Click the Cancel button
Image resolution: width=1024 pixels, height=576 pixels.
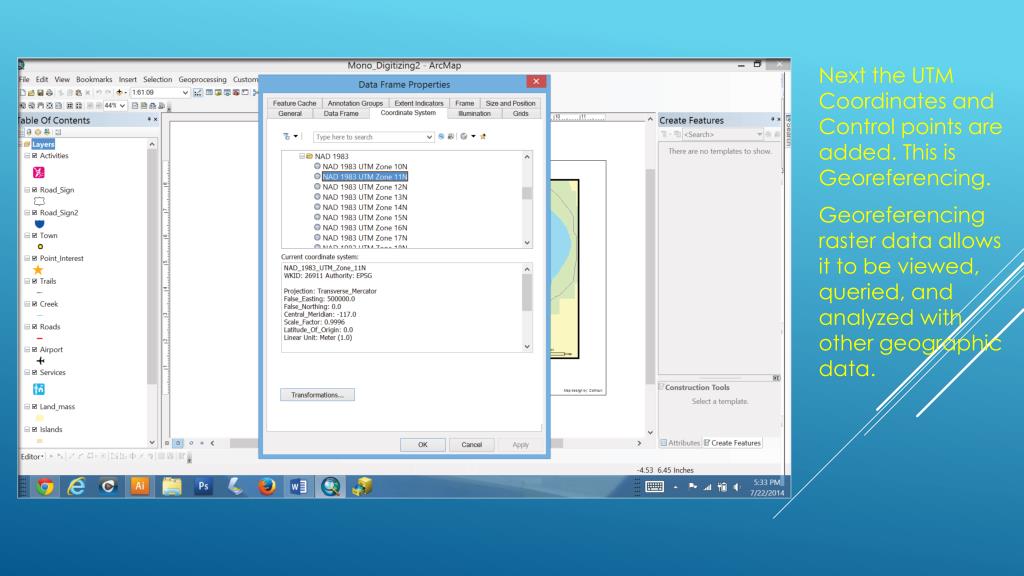(472, 445)
